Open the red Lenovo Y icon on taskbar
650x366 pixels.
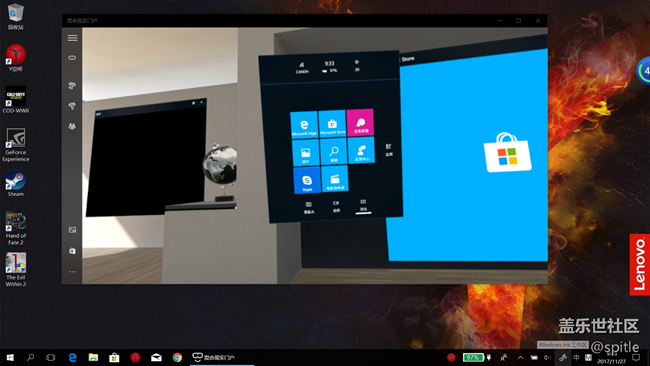tap(135, 357)
